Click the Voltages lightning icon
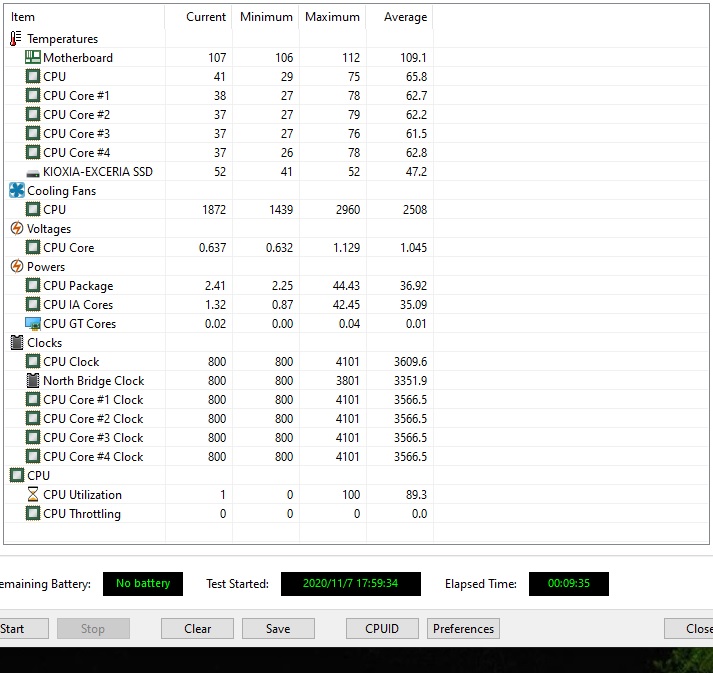Viewport: 713px width, 673px height. [17, 228]
